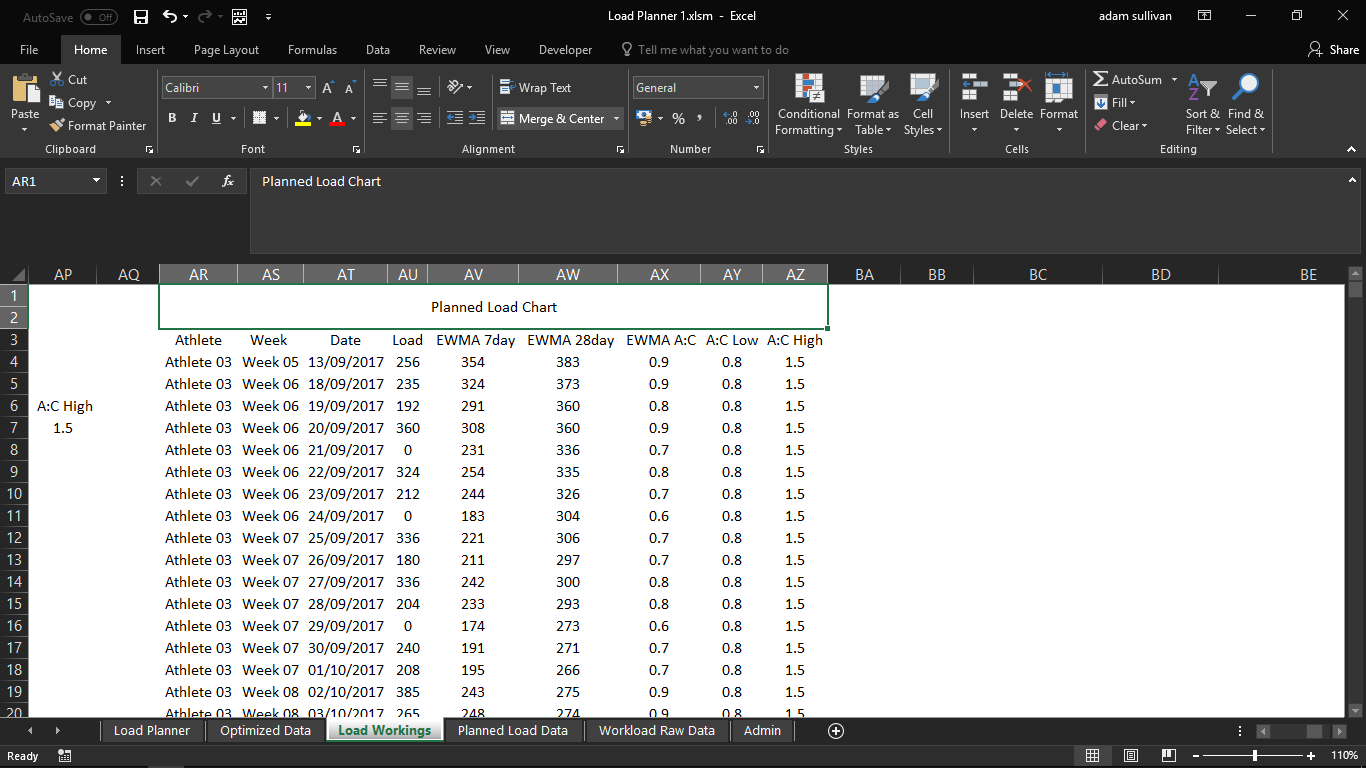This screenshot has width=1366, height=768.
Task: Open Sort & Filter tool
Action: coord(1202,104)
